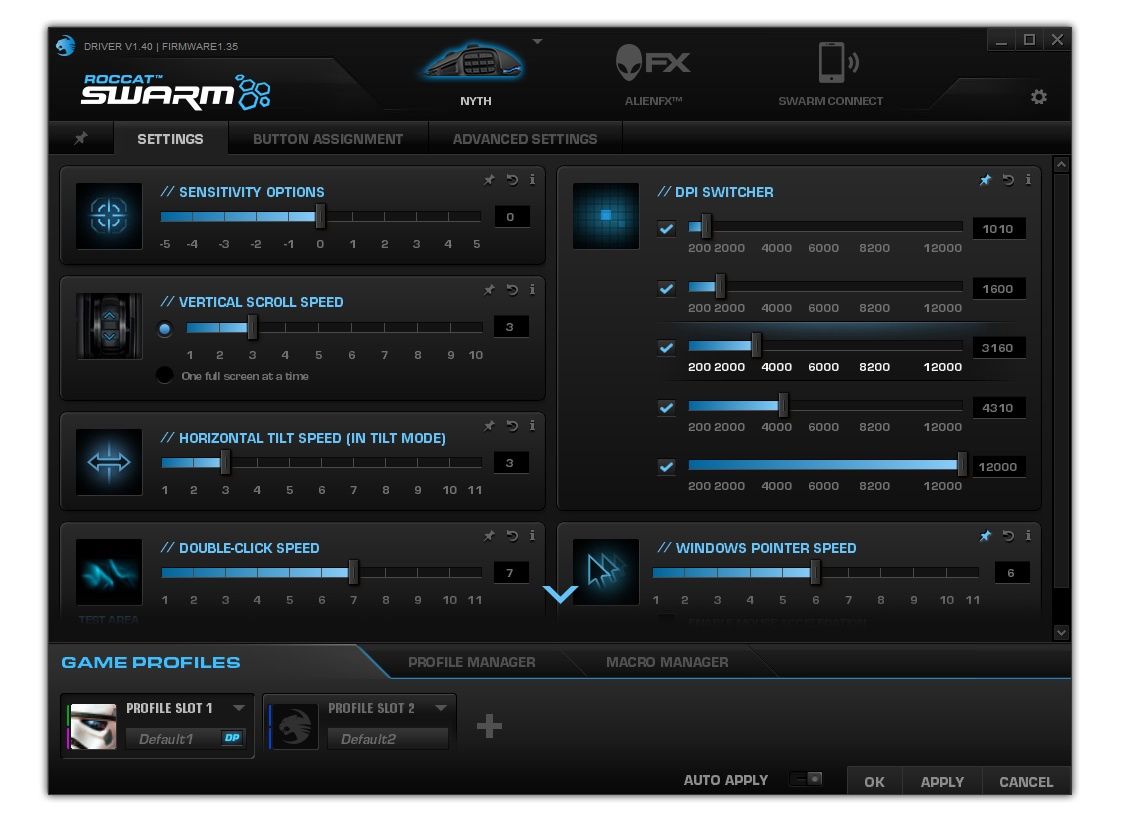Open the Profile Manager tab
Viewport: 1123px width, 828px height.
(x=471, y=663)
